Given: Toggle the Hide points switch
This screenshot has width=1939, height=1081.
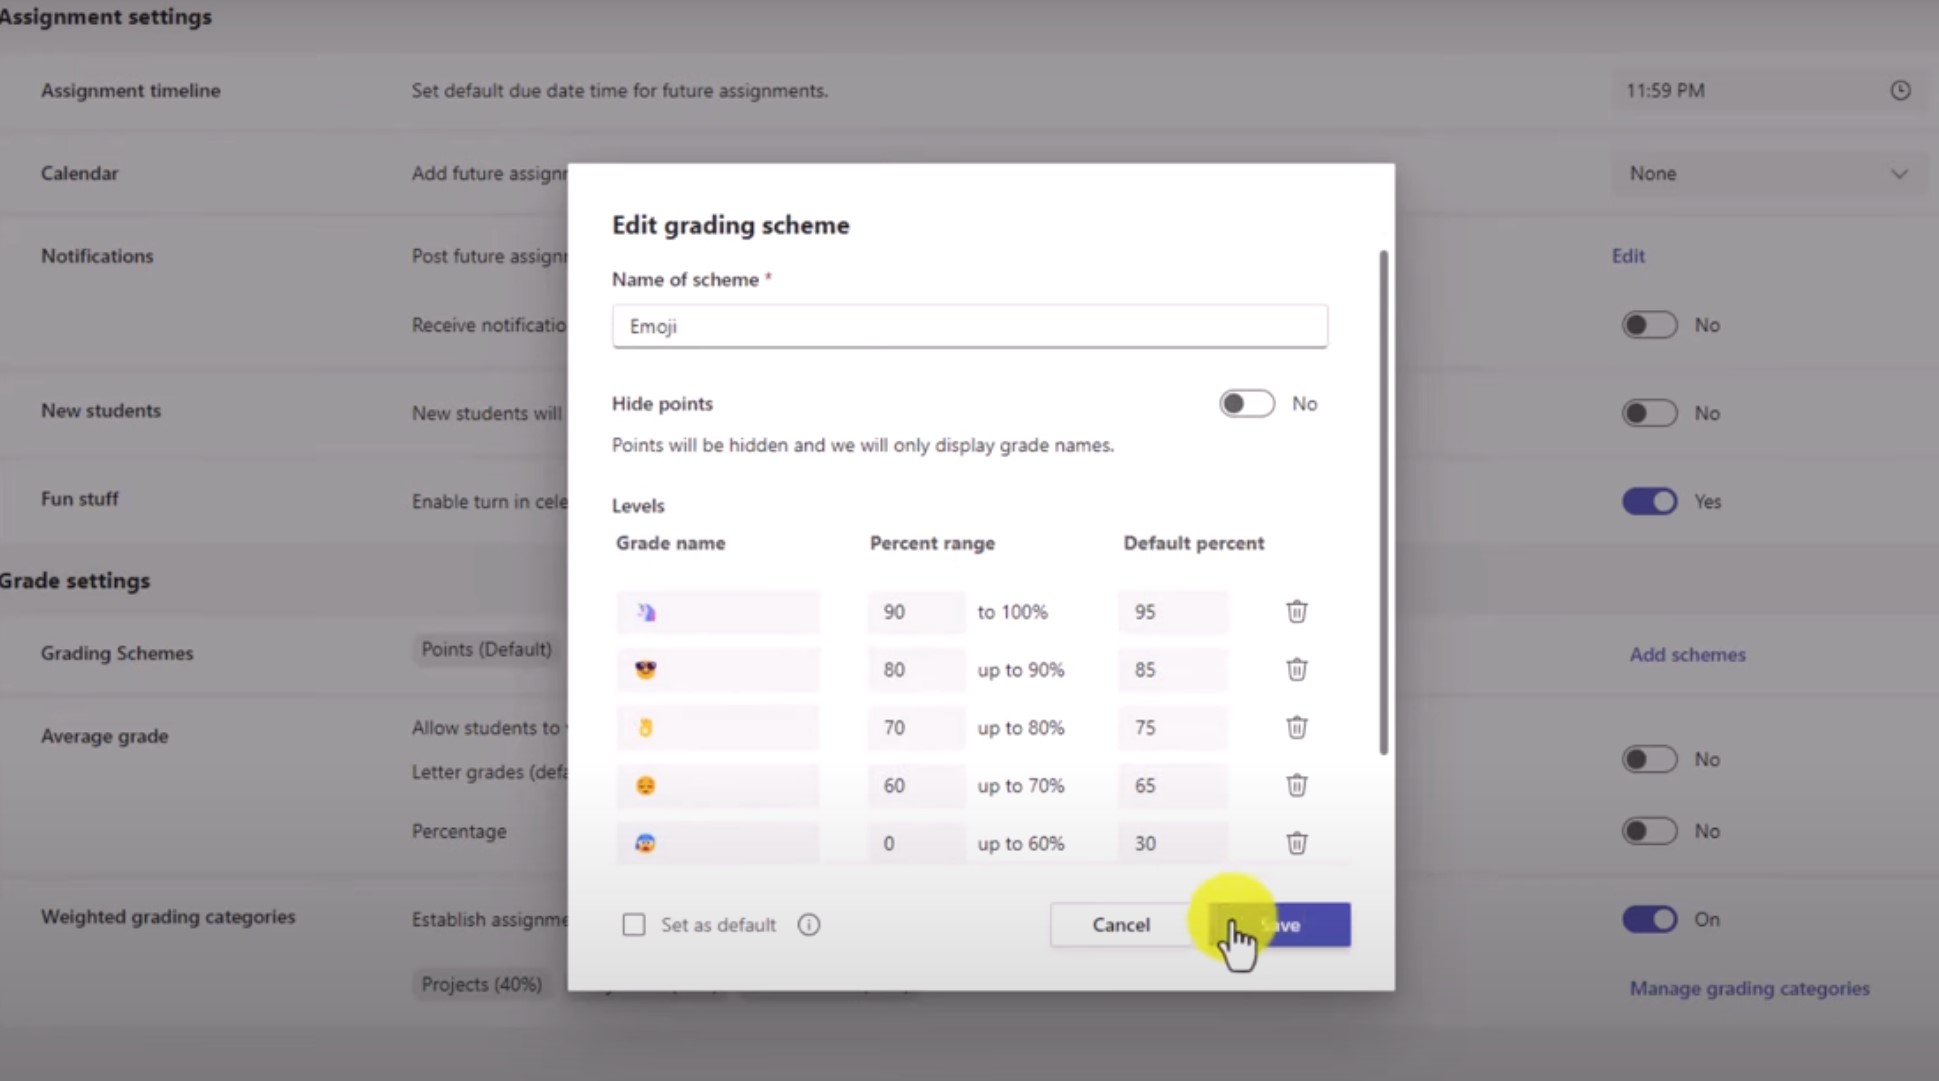Looking at the screenshot, I should pyautogui.click(x=1246, y=404).
